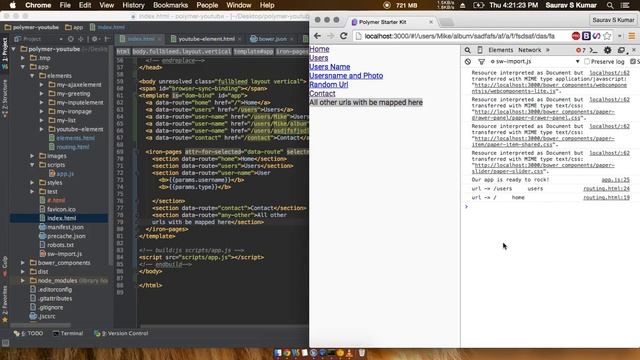This screenshot has height=360, width=640.
Task: Open Bookmarks menu in menu bar
Action: click(x=170, y=5)
